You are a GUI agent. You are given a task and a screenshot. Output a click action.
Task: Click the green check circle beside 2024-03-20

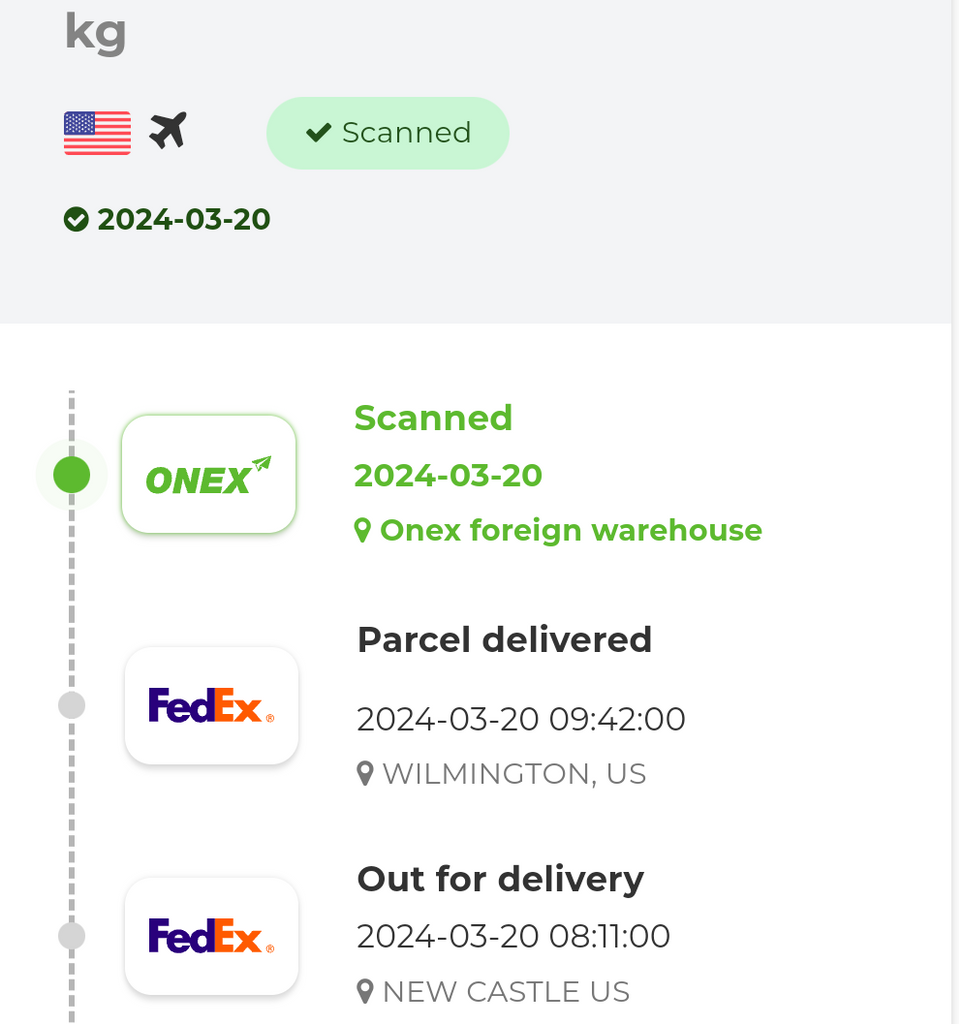(76, 219)
